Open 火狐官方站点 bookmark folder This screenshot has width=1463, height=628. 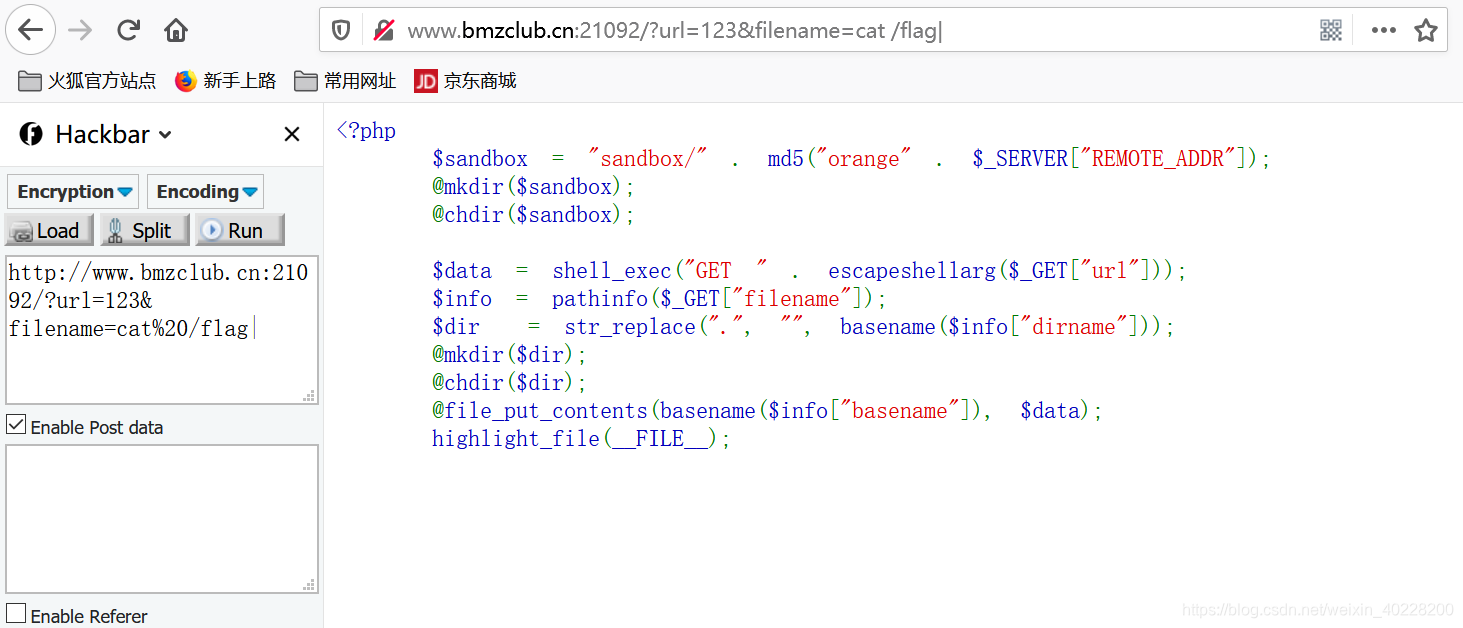[87, 81]
